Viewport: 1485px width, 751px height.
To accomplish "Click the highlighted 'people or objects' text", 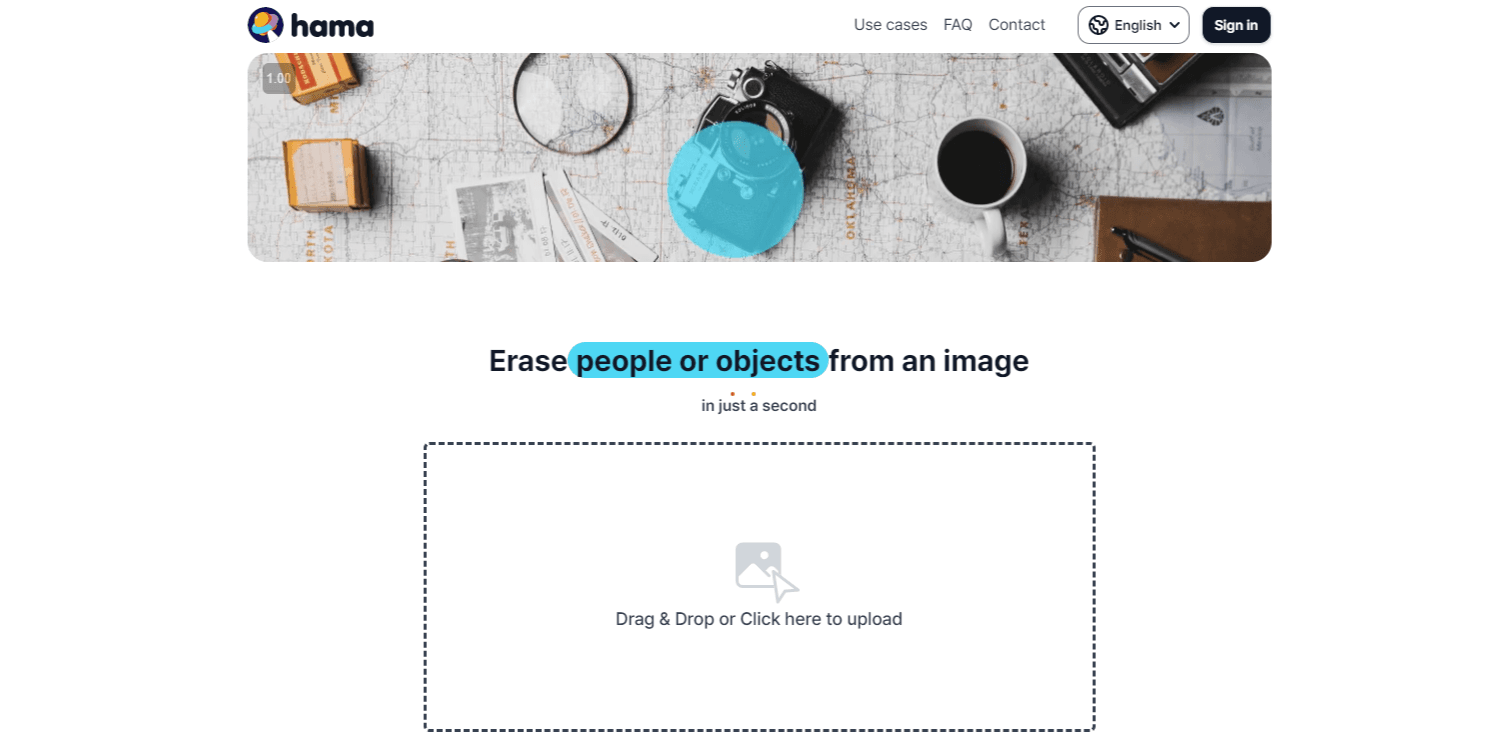I will pyautogui.click(x=698, y=360).
